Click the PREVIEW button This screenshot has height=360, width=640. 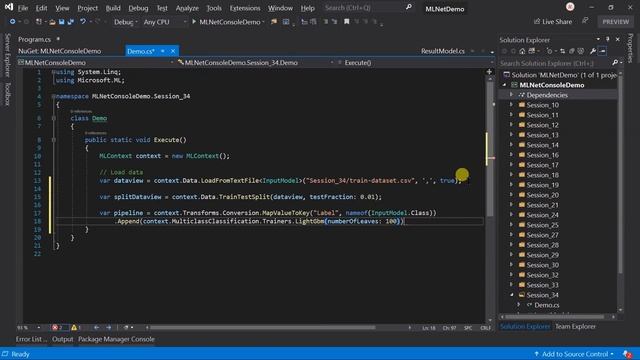(616, 22)
